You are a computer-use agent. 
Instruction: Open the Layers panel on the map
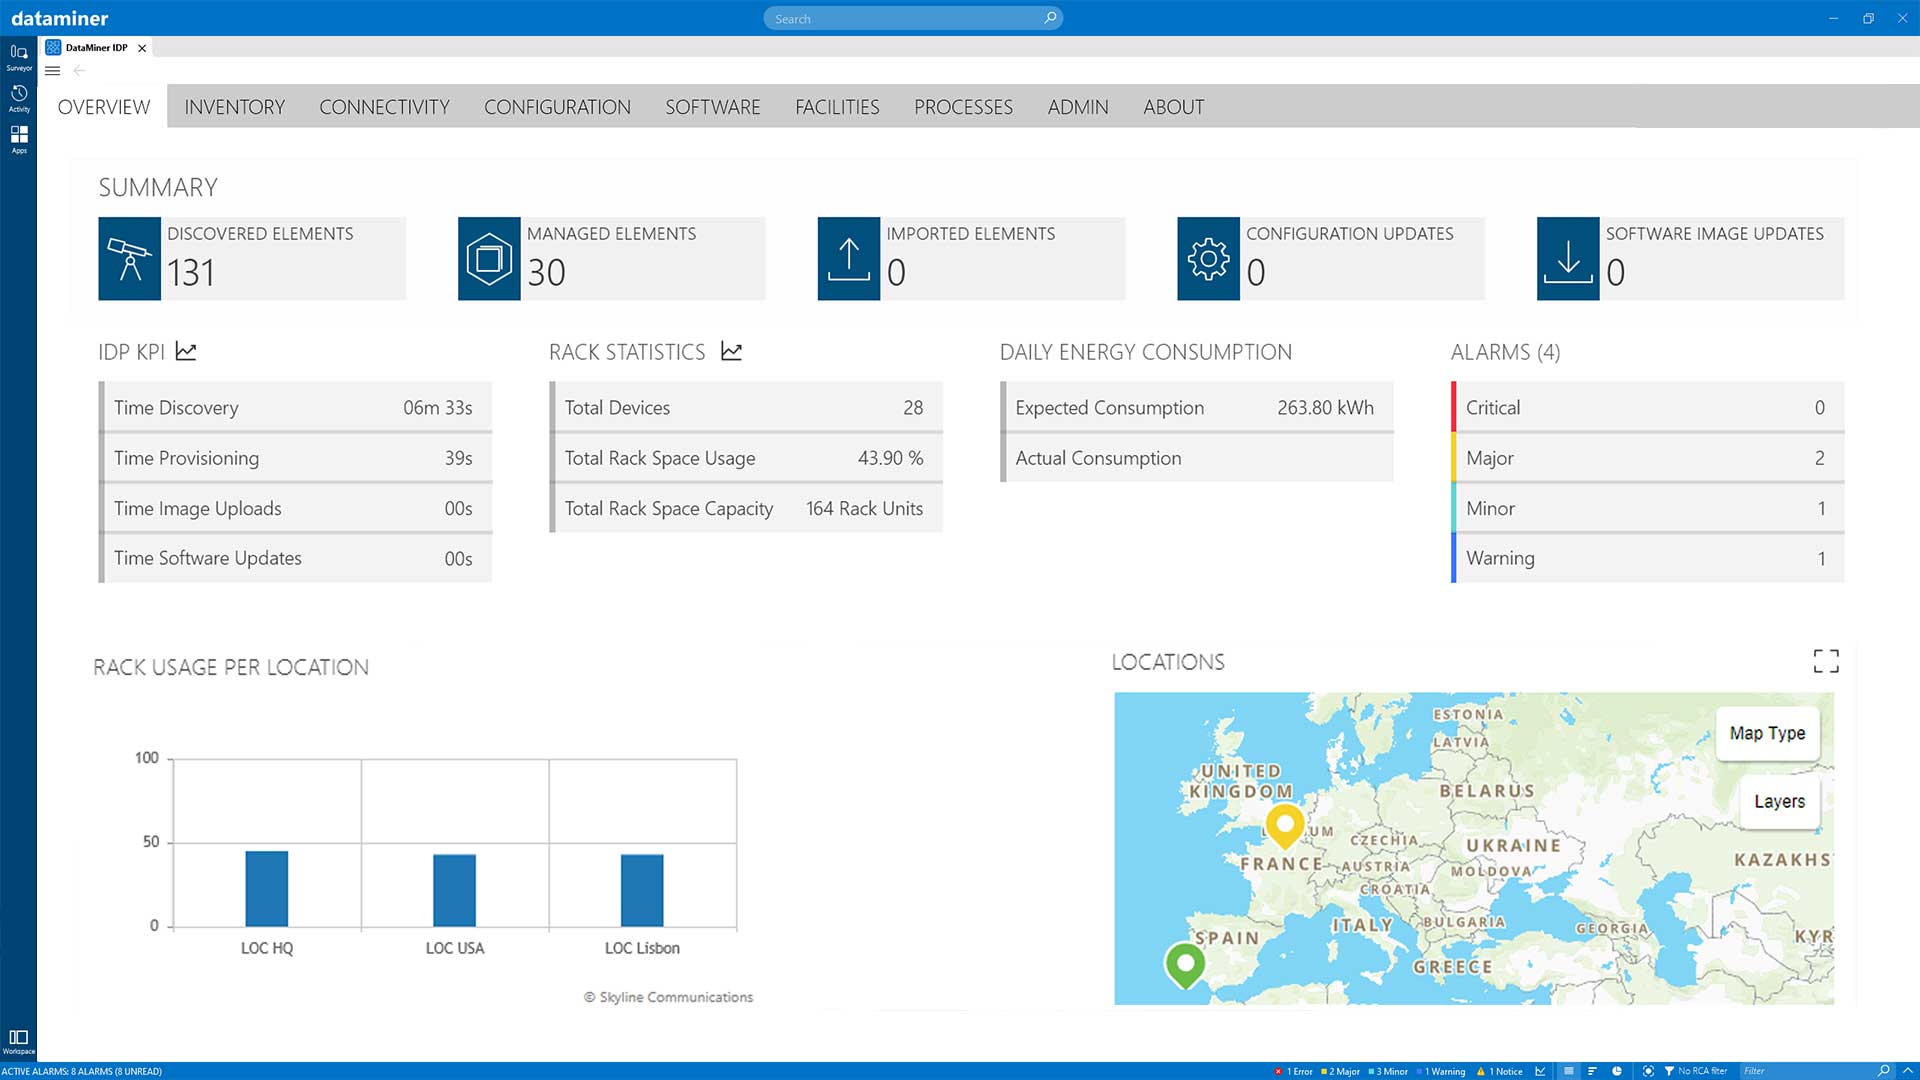pyautogui.click(x=1778, y=801)
